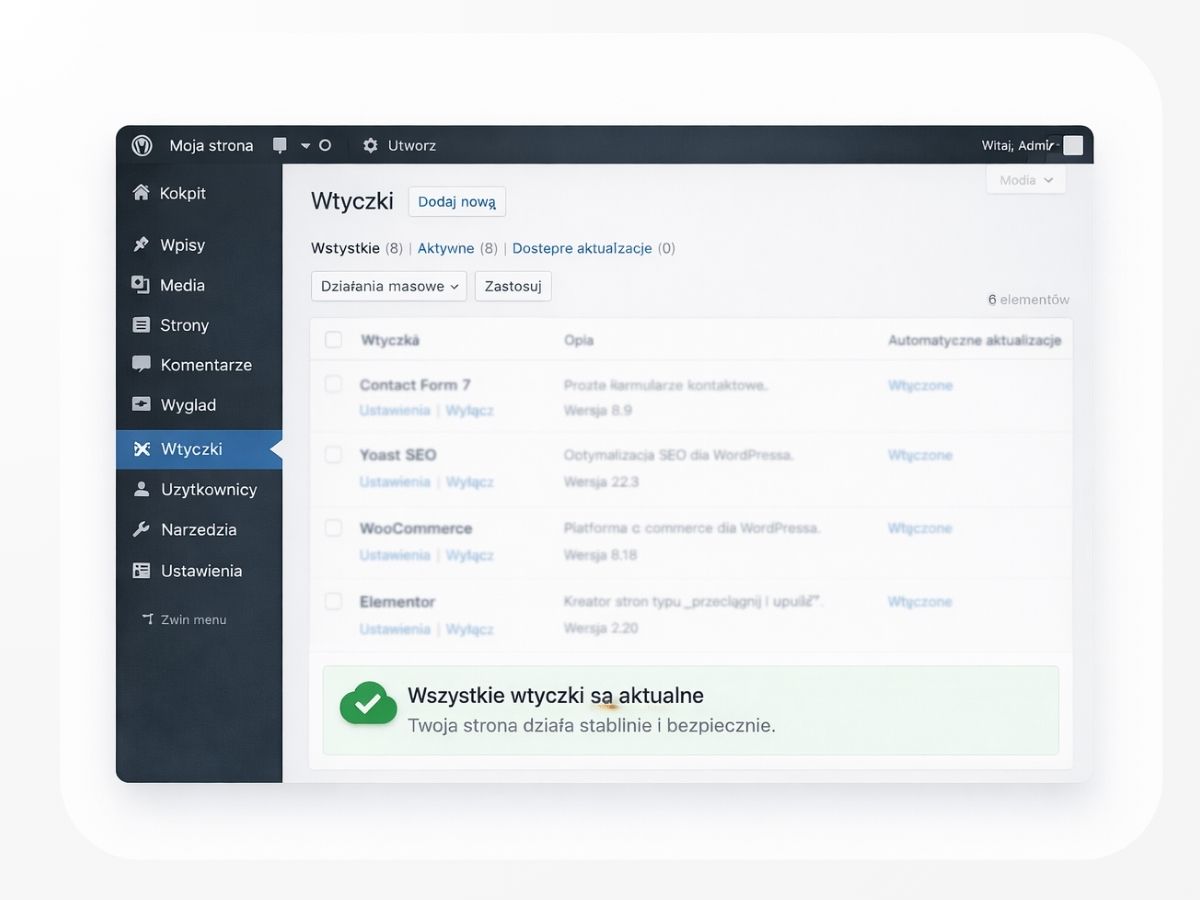This screenshot has height=900, width=1200.
Task: Open Narzedzia wrench icon
Action: click(x=141, y=530)
